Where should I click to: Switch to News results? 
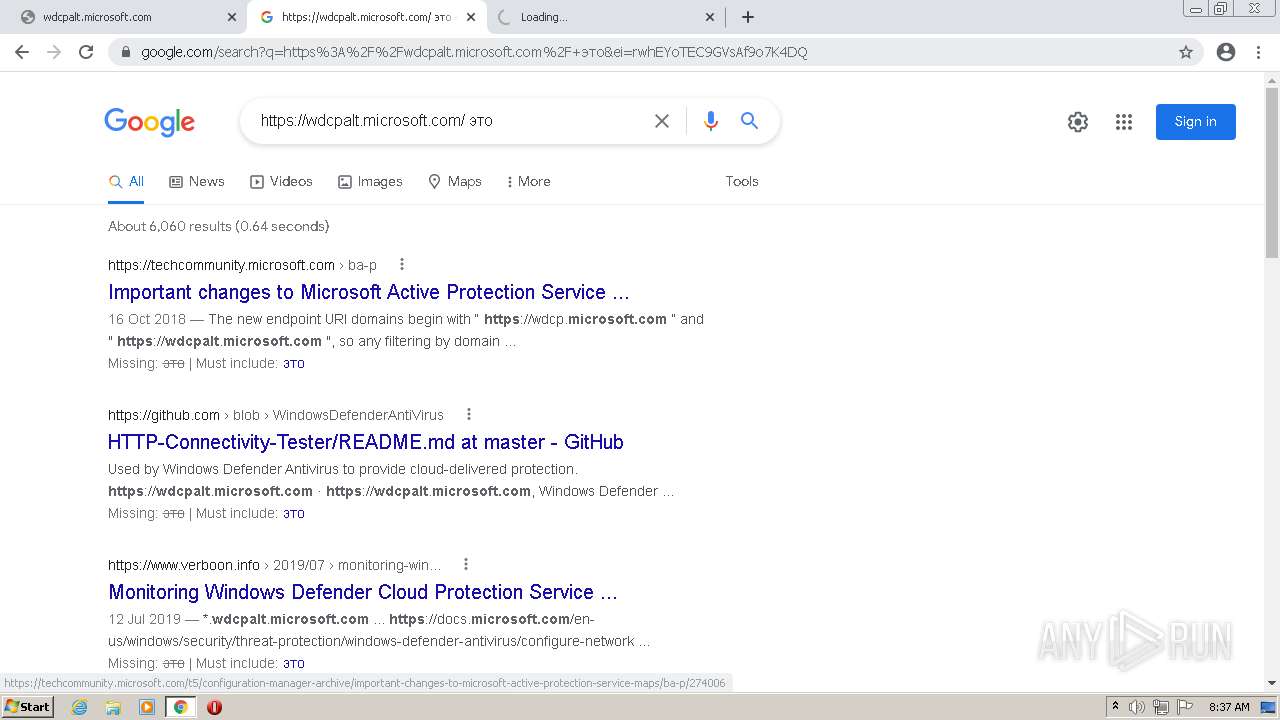pos(197,181)
